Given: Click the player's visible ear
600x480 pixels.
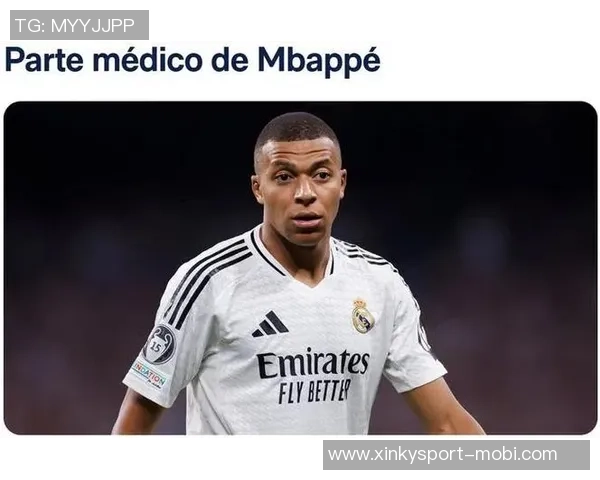Looking at the screenshot, I should click(258, 189).
